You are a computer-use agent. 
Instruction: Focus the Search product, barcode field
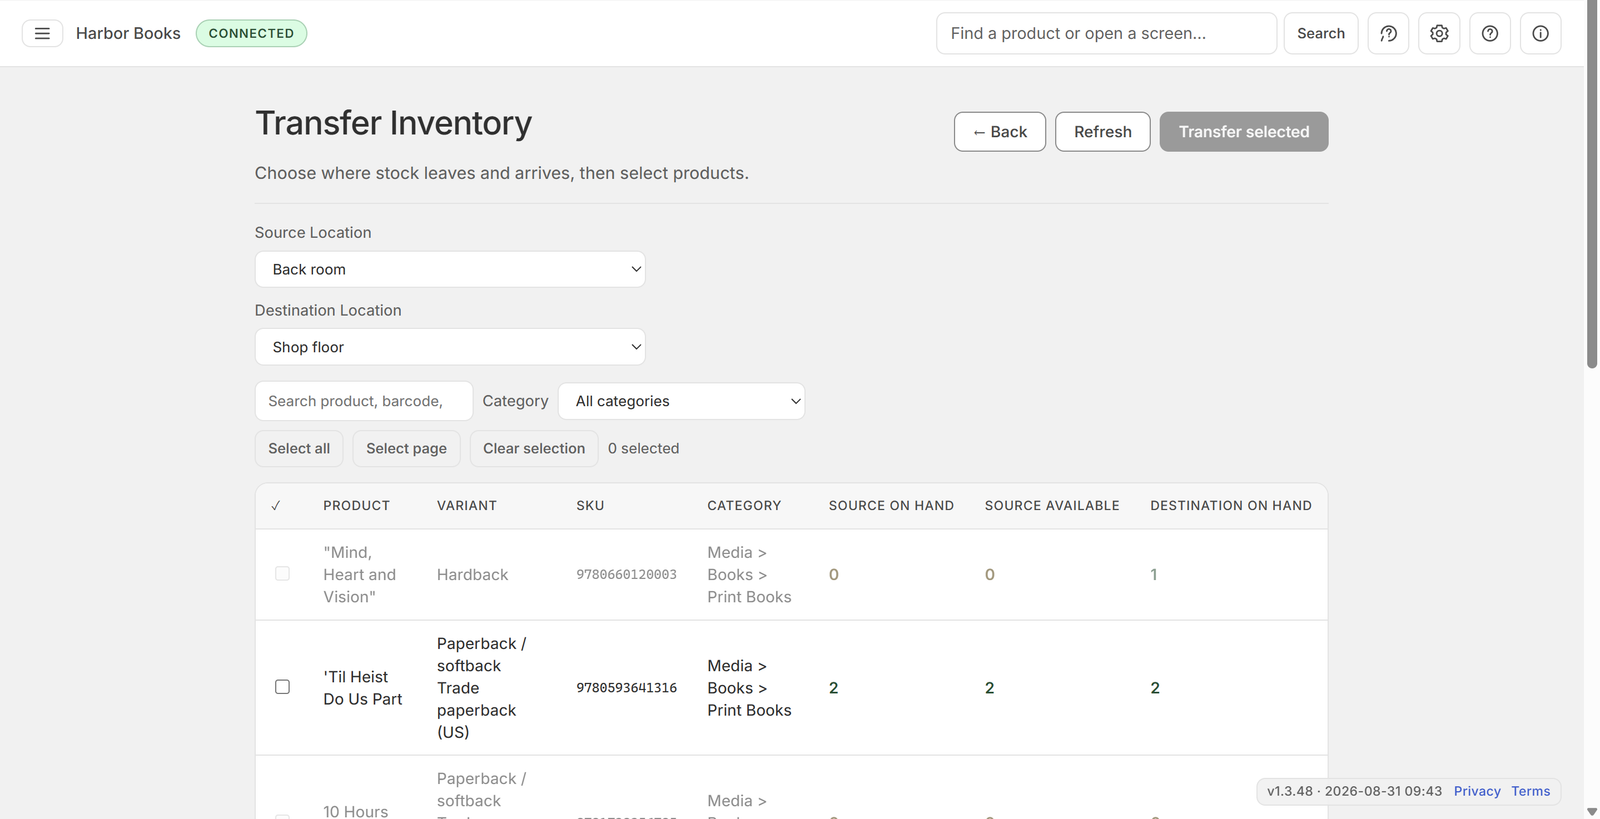[364, 401]
